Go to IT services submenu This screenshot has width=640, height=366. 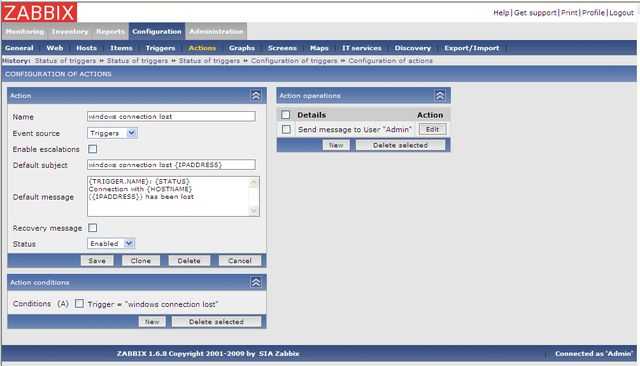pos(362,48)
